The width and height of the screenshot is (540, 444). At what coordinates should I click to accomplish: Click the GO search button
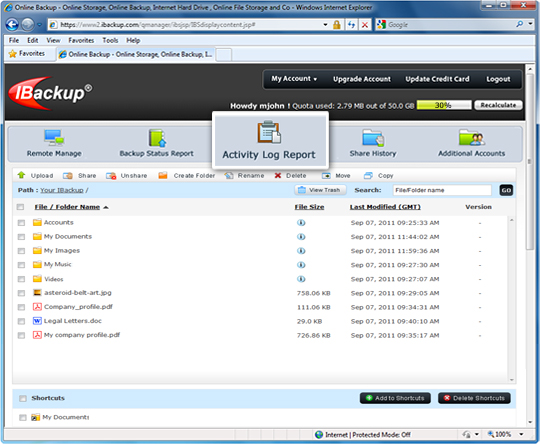(506, 190)
